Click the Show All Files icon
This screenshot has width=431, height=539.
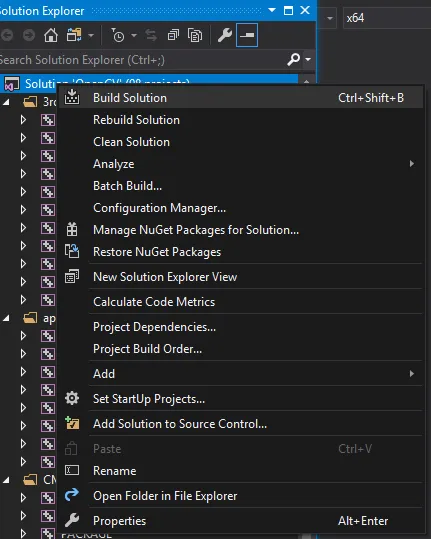[x=195, y=35]
